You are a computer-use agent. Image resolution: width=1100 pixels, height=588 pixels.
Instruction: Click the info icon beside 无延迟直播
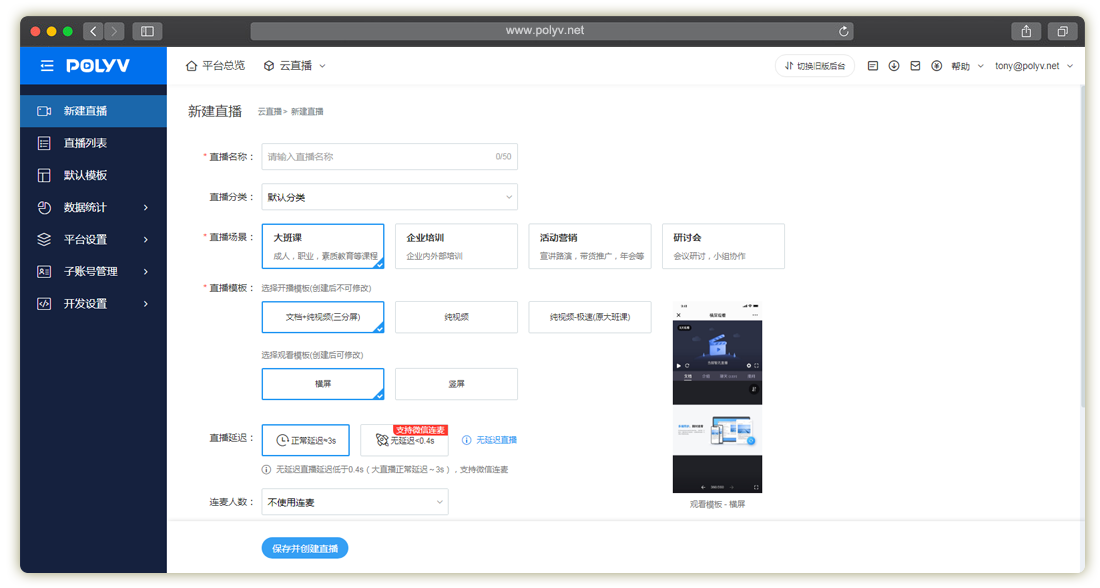click(466, 440)
